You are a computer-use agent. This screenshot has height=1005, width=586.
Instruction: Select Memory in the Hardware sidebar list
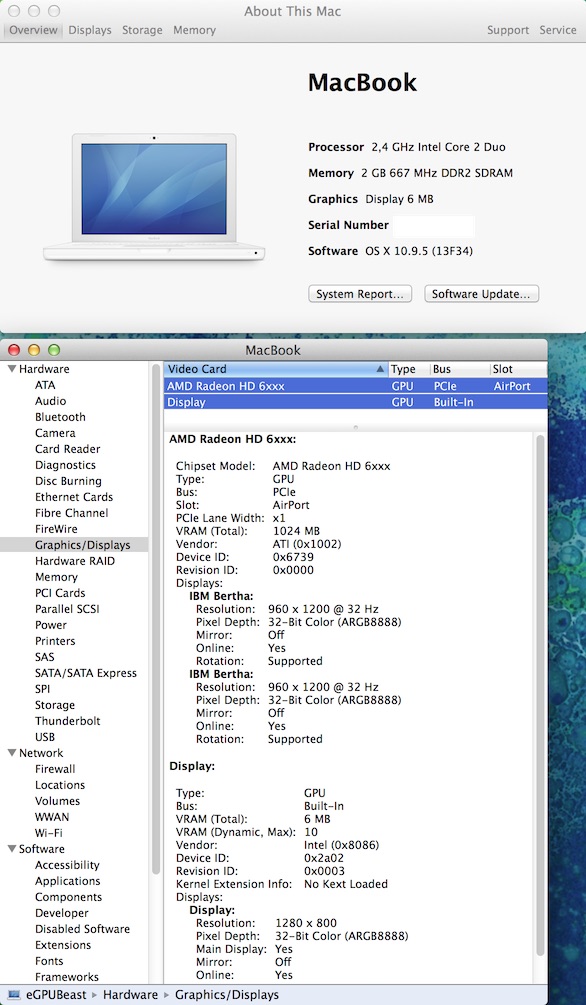tap(56, 577)
